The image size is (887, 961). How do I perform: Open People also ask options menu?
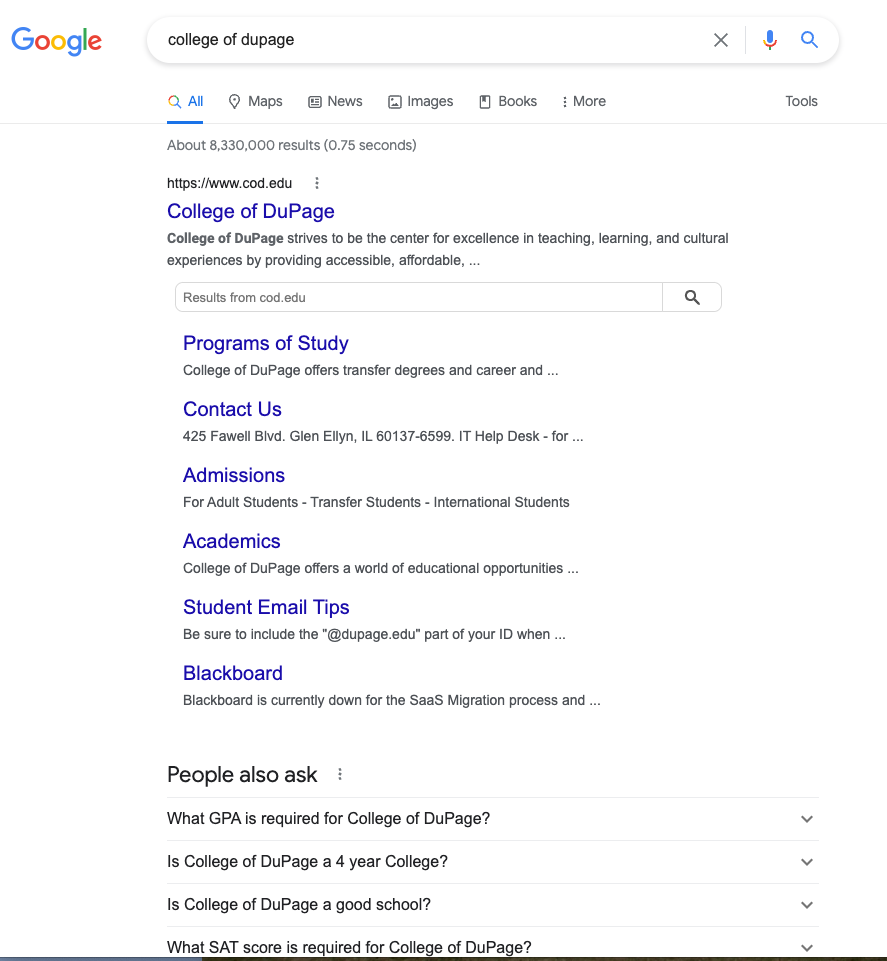pyautogui.click(x=340, y=774)
